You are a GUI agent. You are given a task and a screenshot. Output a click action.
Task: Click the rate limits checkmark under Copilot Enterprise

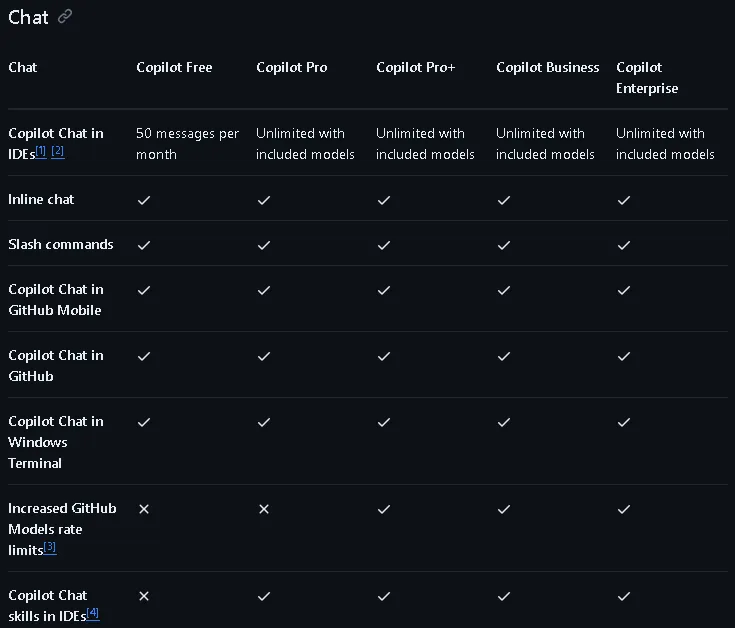point(624,509)
